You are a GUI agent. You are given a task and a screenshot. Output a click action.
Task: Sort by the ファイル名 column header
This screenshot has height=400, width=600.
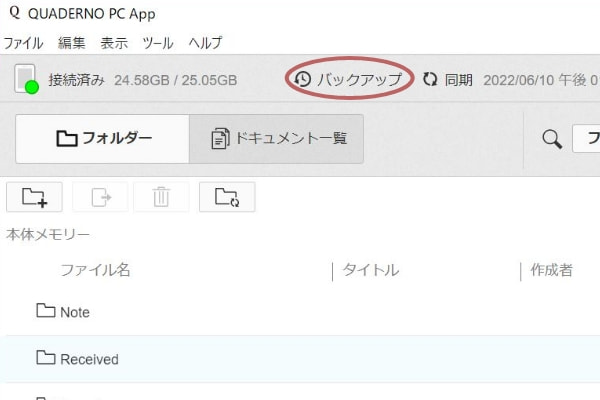[95, 270]
